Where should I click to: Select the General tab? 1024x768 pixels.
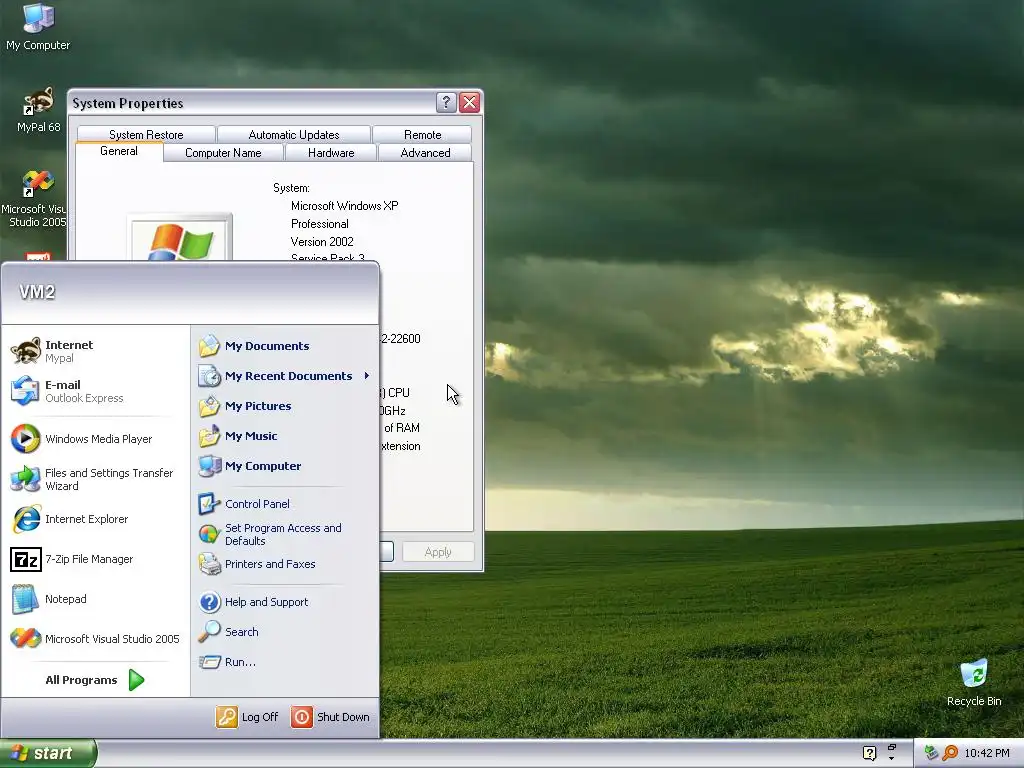(119, 152)
